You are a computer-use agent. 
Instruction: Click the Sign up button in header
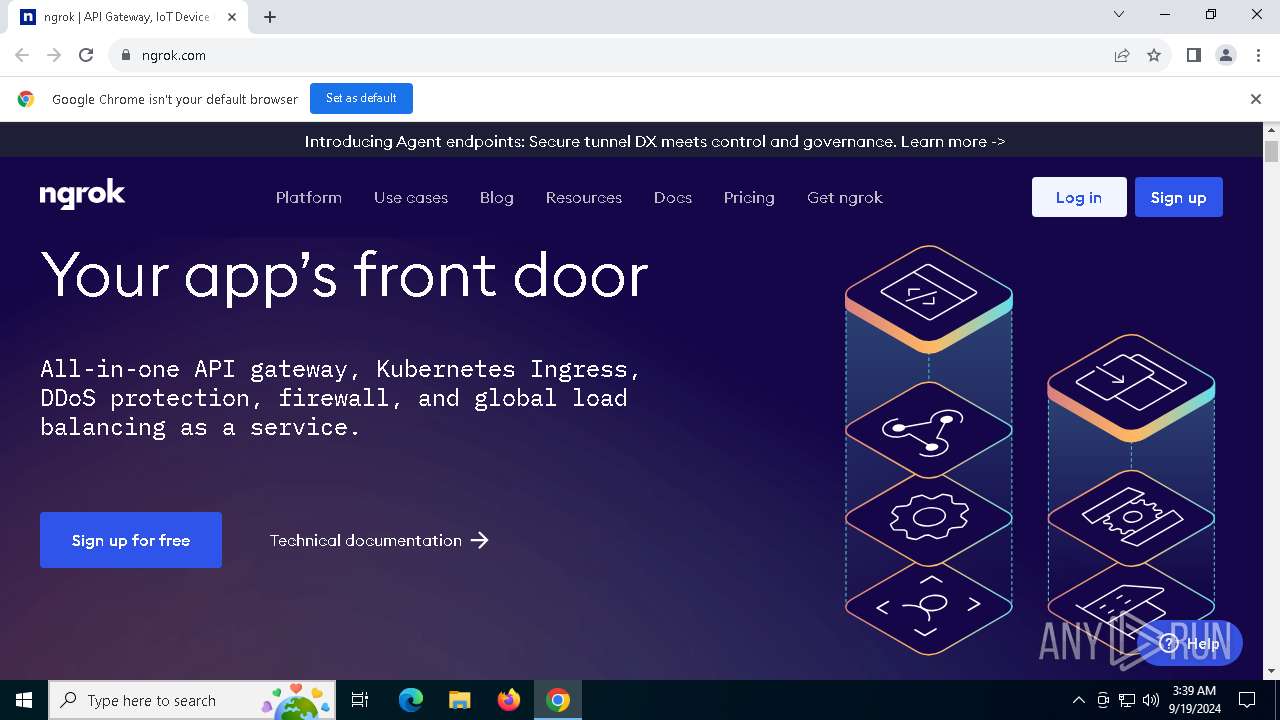pos(1179,197)
